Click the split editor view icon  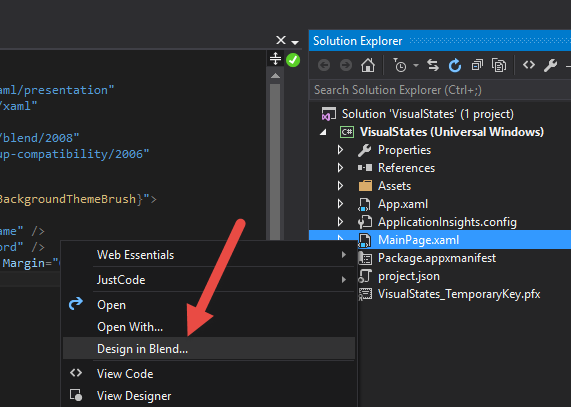click(276, 59)
